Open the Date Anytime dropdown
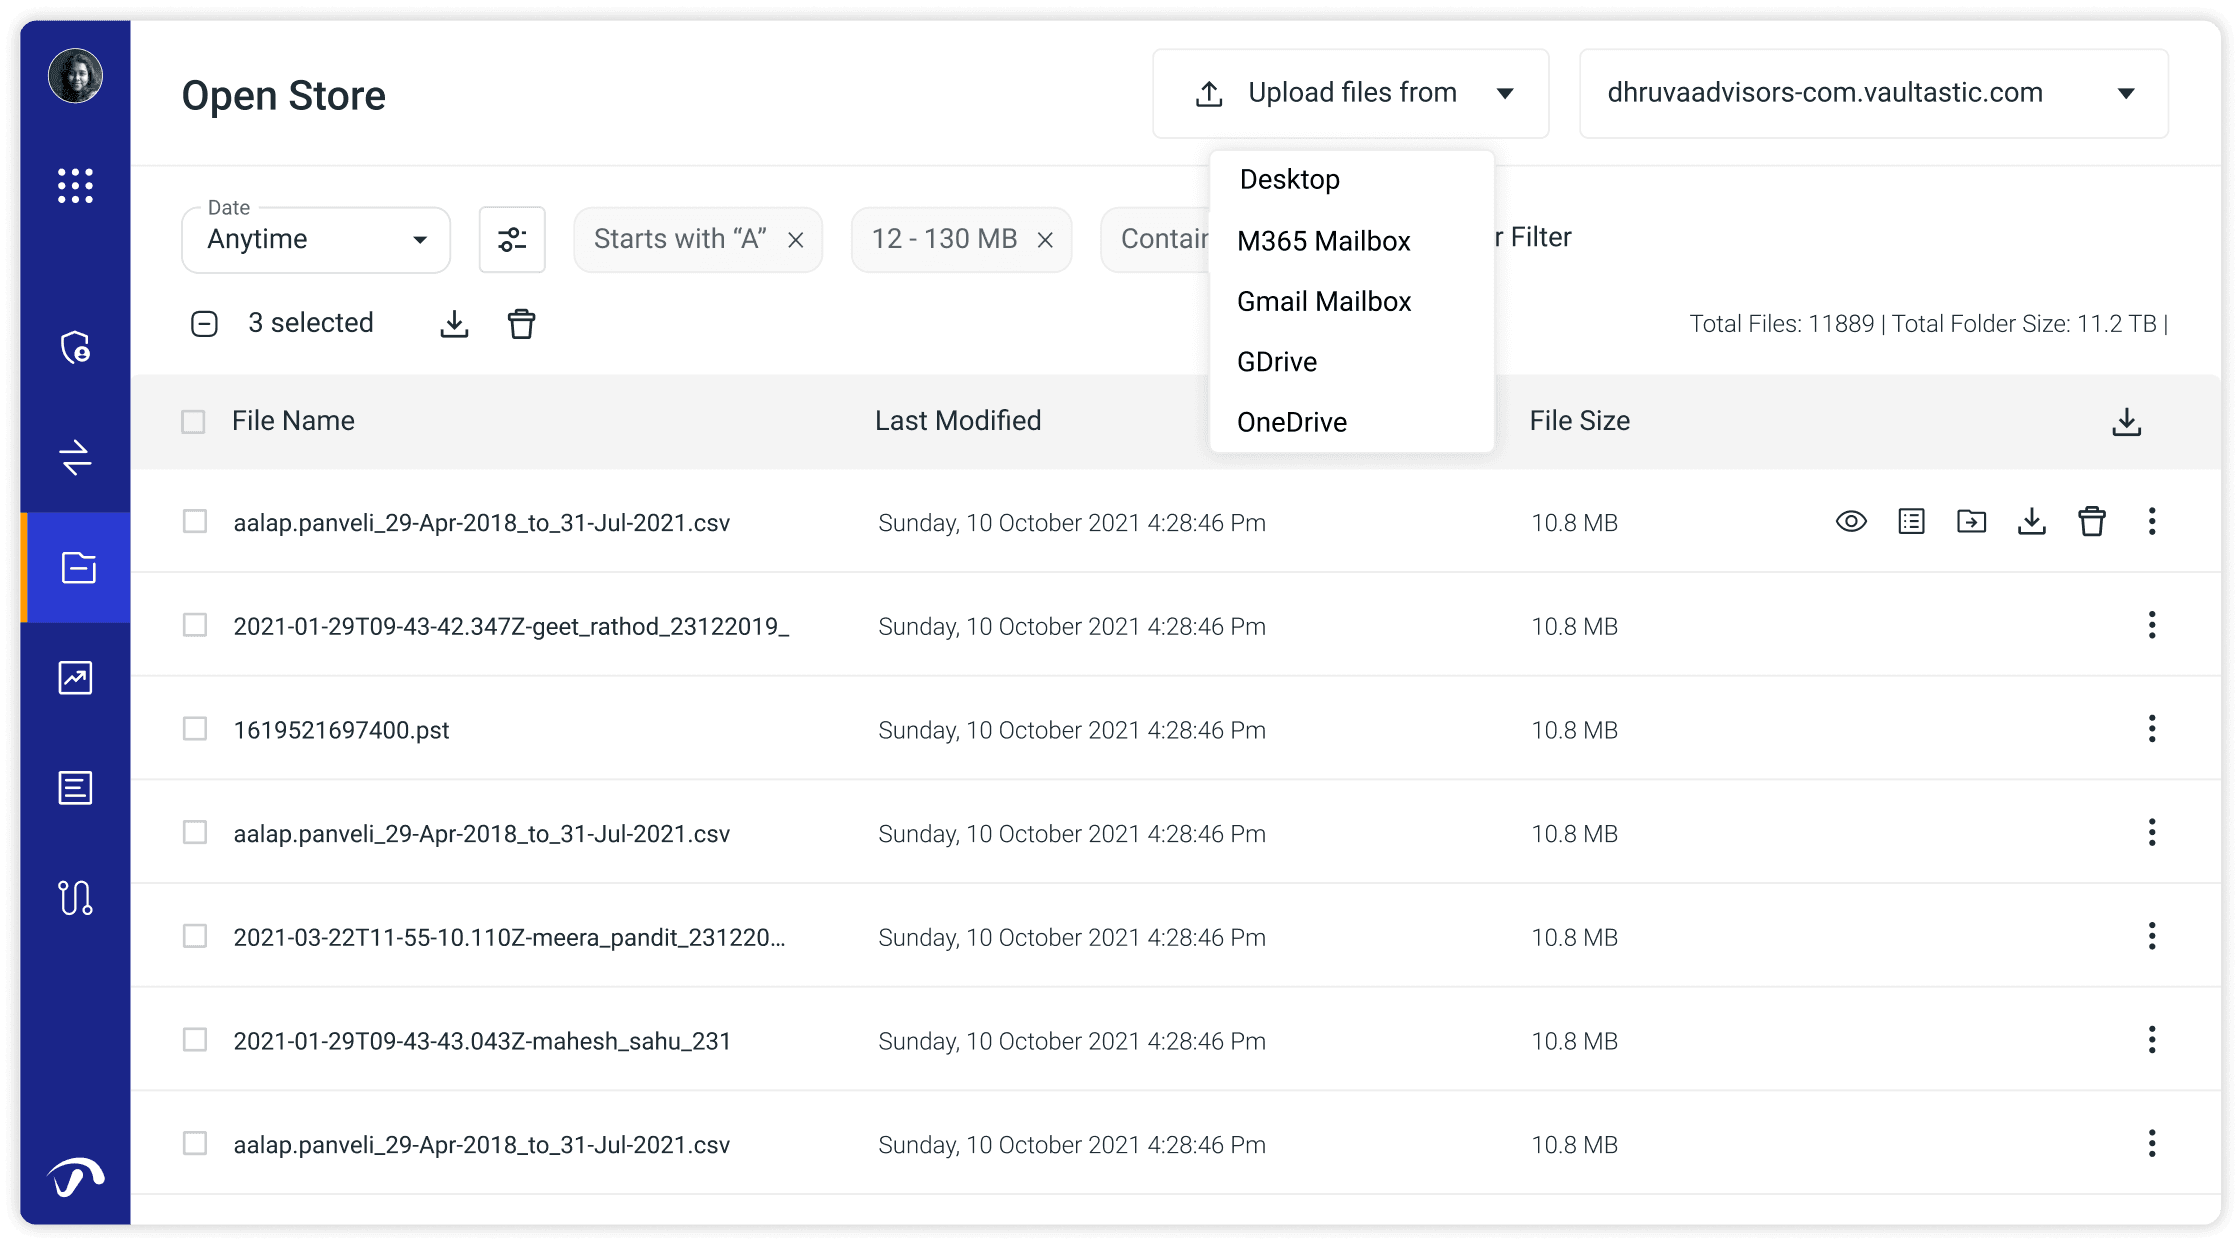 coord(316,240)
